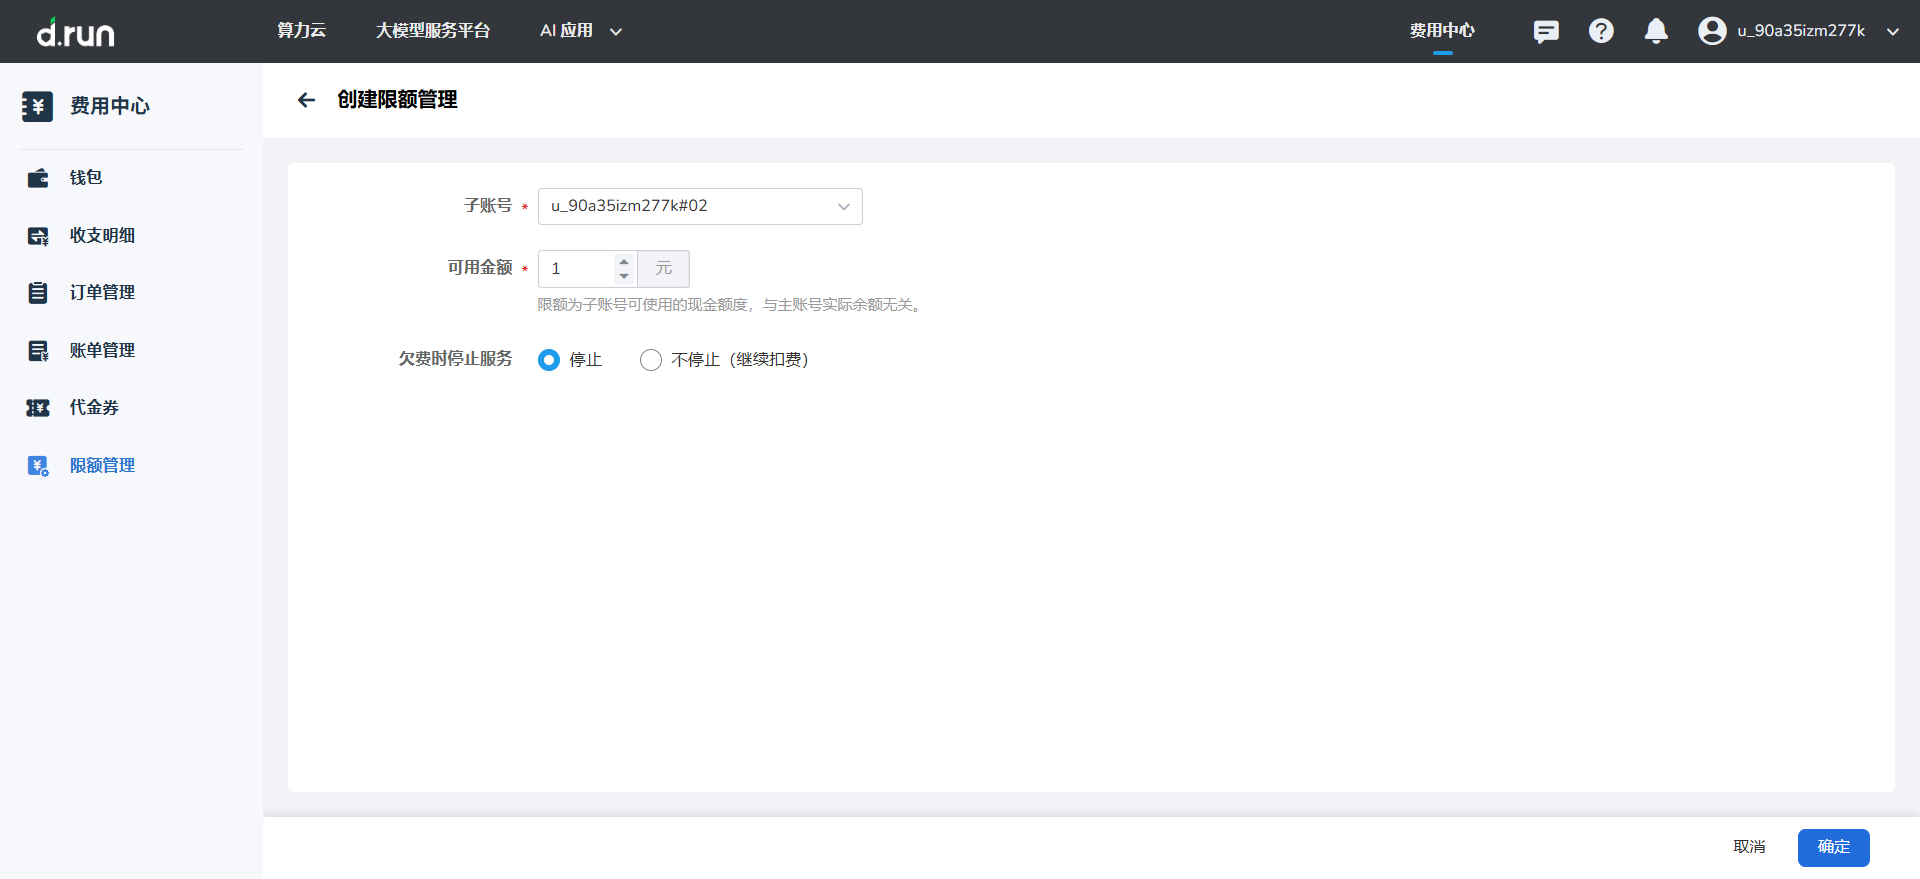Open the help question mark icon
This screenshot has height=879, width=1920.
click(x=1601, y=31)
